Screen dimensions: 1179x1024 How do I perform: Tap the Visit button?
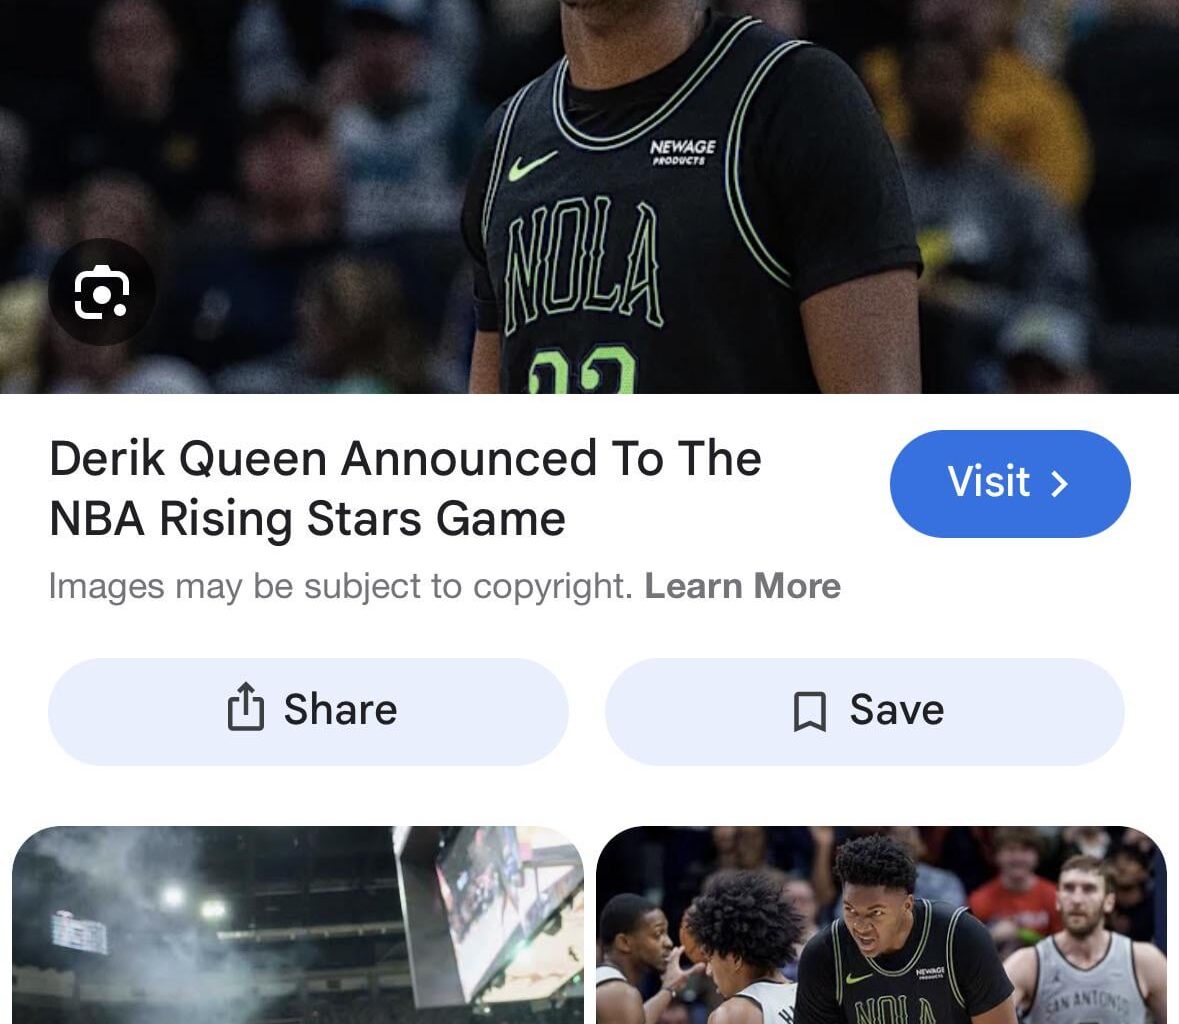(1010, 483)
